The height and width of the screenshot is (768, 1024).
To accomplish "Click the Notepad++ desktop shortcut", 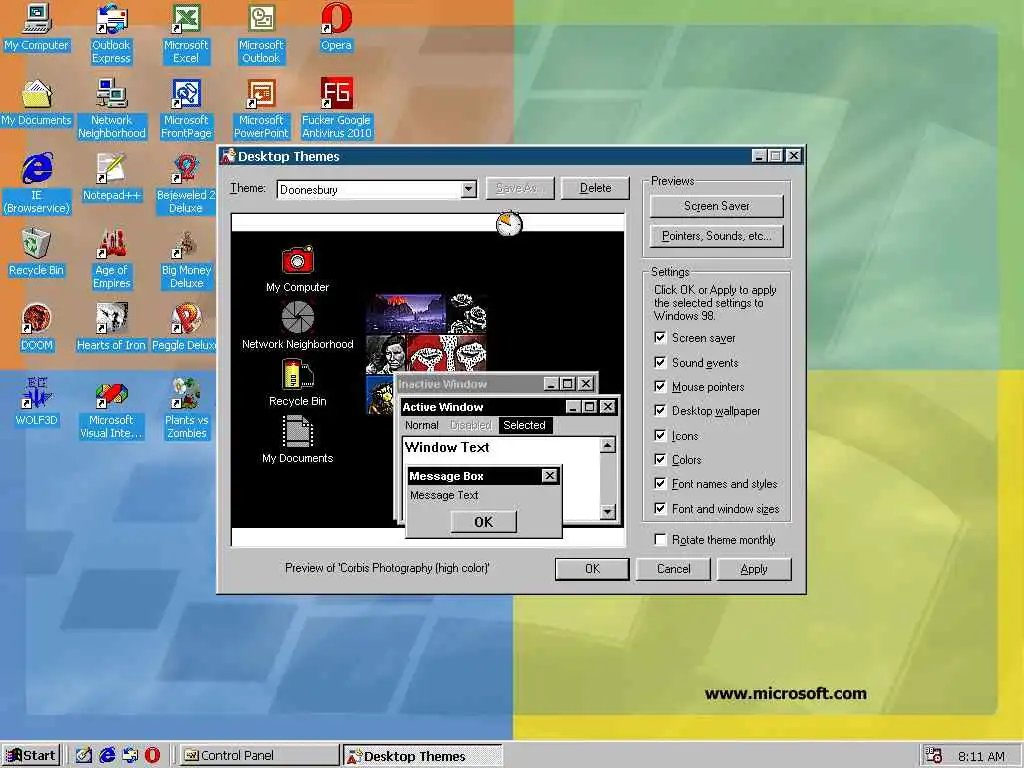I will (112, 178).
